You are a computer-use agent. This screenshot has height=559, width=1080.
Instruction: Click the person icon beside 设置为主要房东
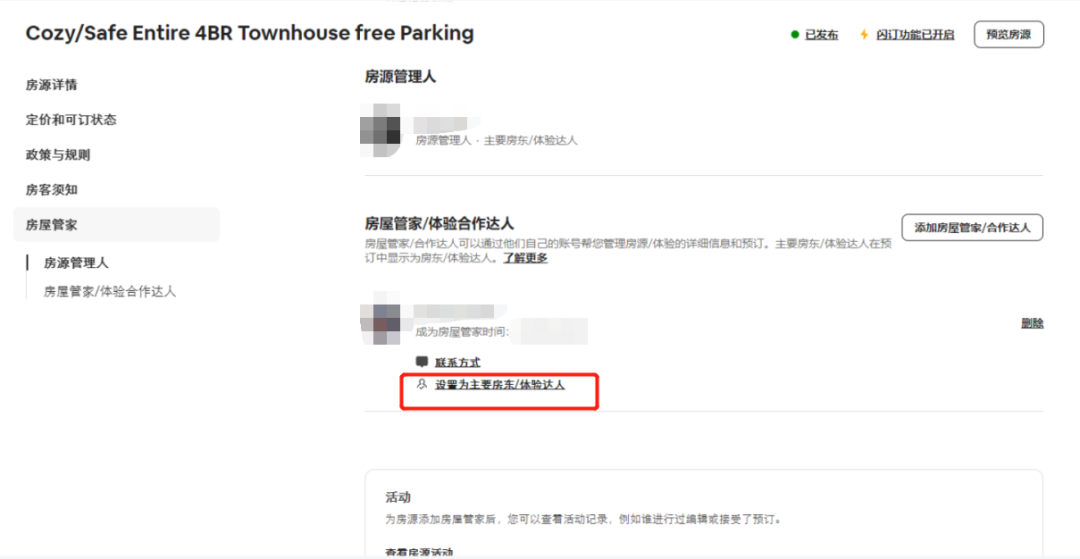coord(422,385)
